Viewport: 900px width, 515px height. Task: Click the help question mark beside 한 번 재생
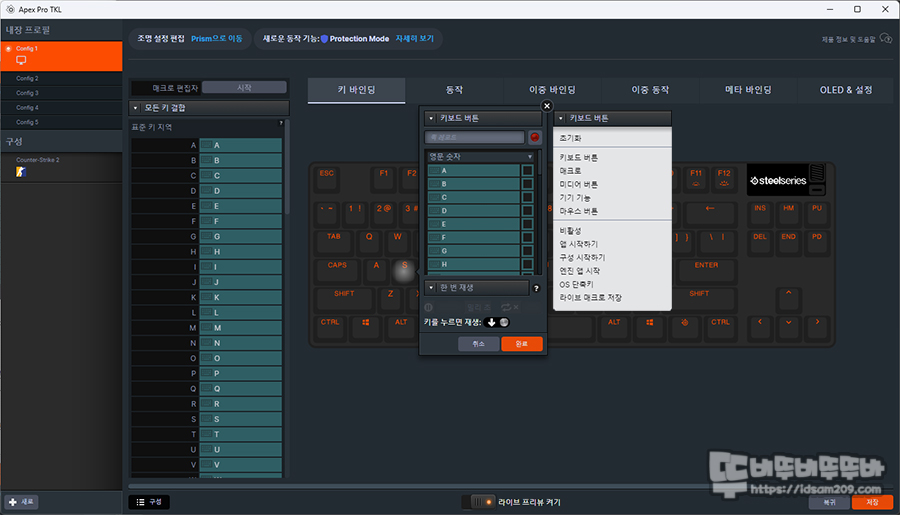(536, 289)
